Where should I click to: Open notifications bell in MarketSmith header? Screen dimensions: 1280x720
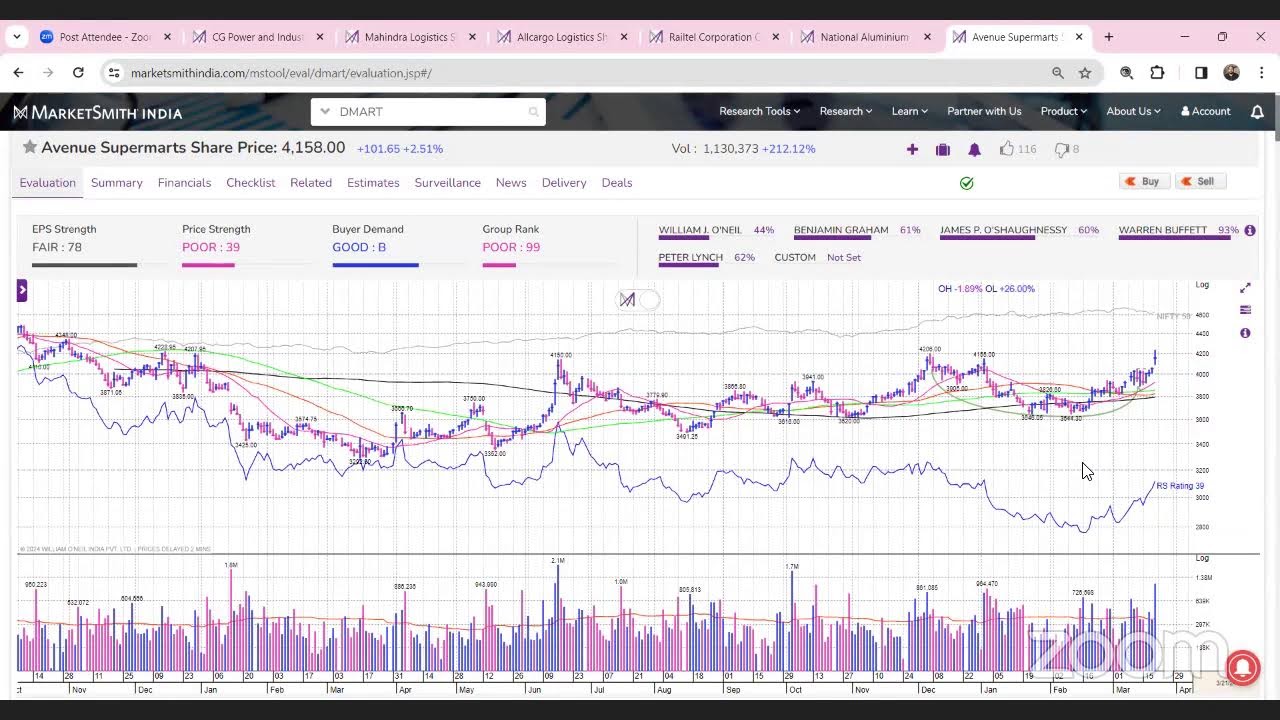1257,112
